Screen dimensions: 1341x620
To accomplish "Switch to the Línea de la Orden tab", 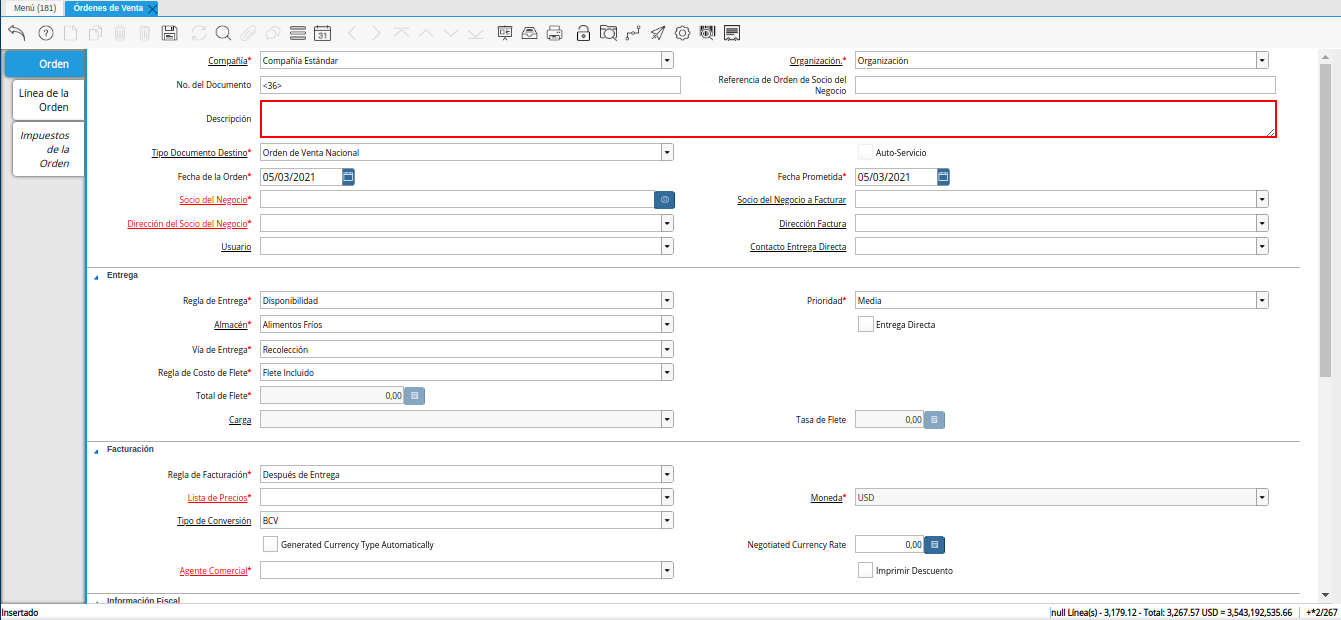I will [48, 100].
